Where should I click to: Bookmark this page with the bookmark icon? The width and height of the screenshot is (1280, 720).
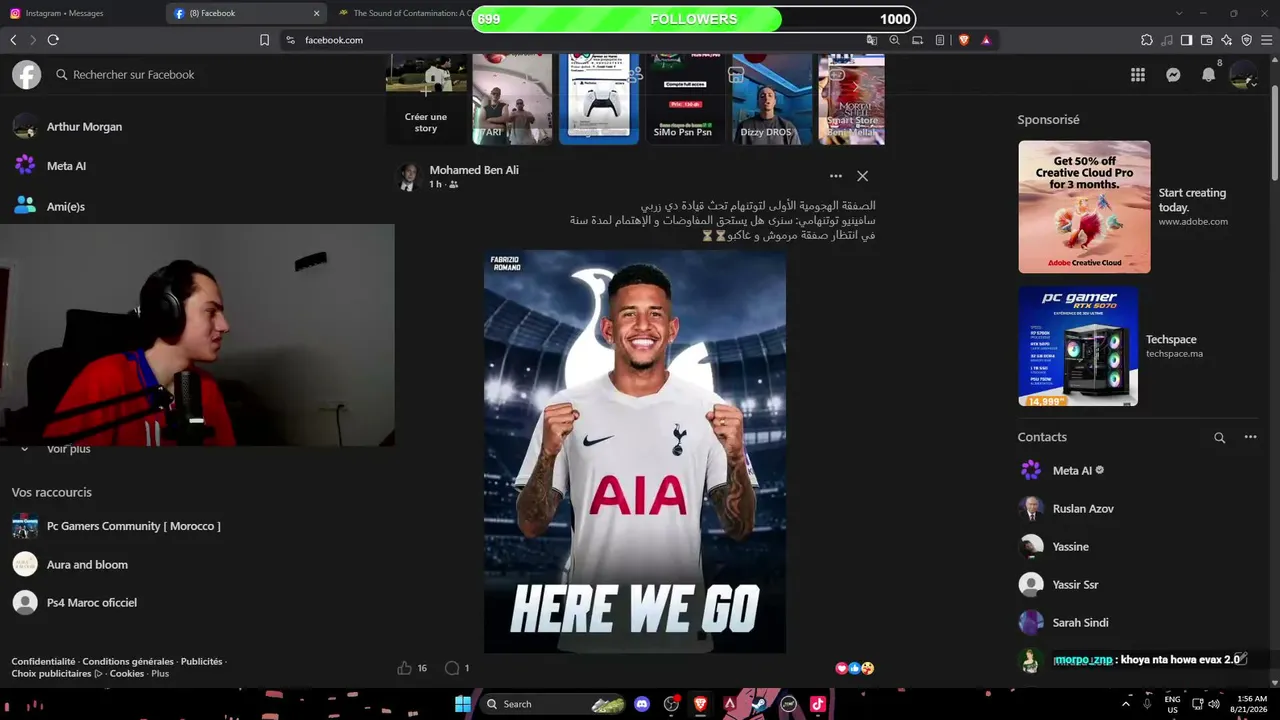[x=264, y=40]
